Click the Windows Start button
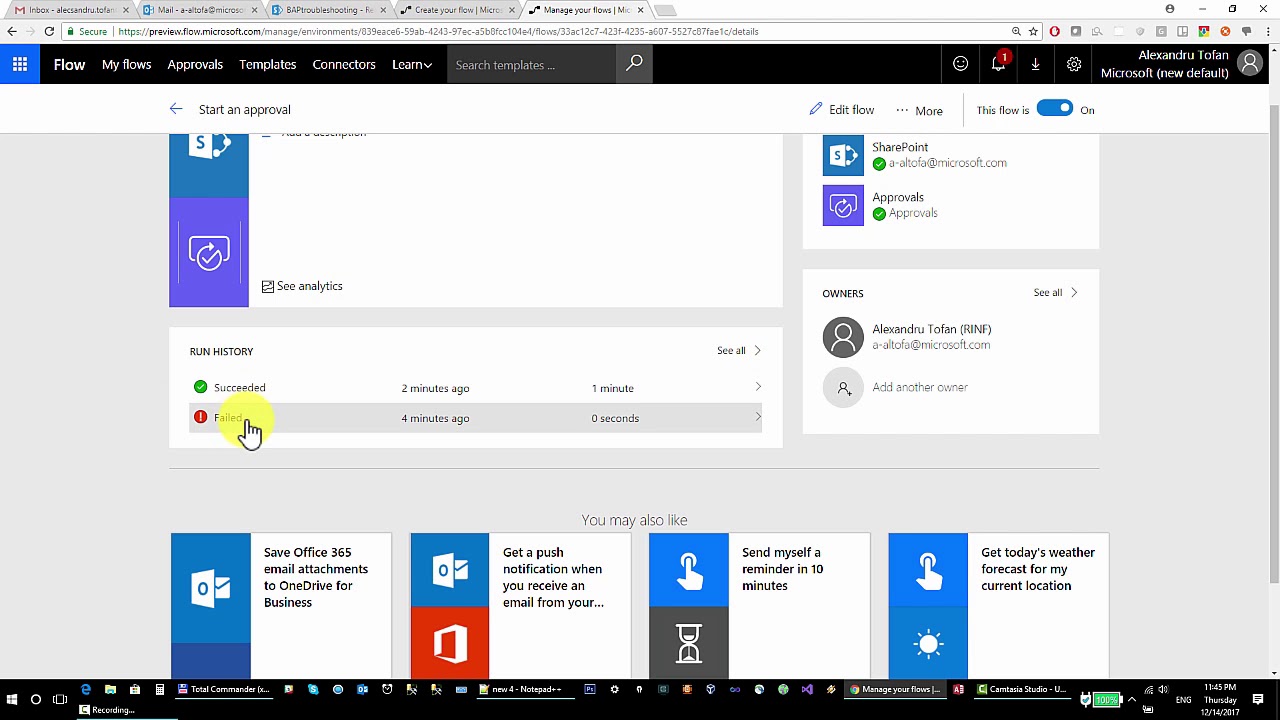The height and width of the screenshot is (720, 1280). click(x=11, y=699)
